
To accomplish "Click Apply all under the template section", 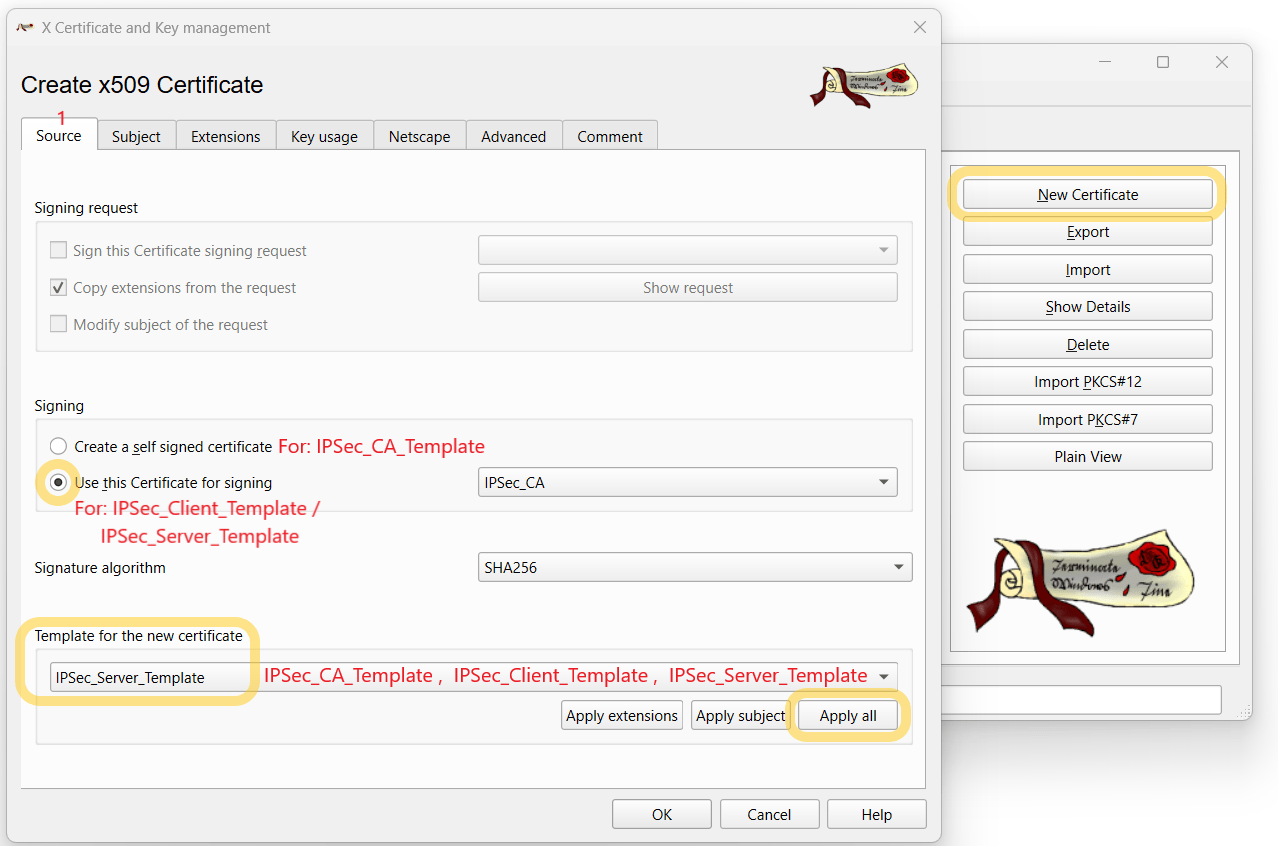I will coord(847,715).
